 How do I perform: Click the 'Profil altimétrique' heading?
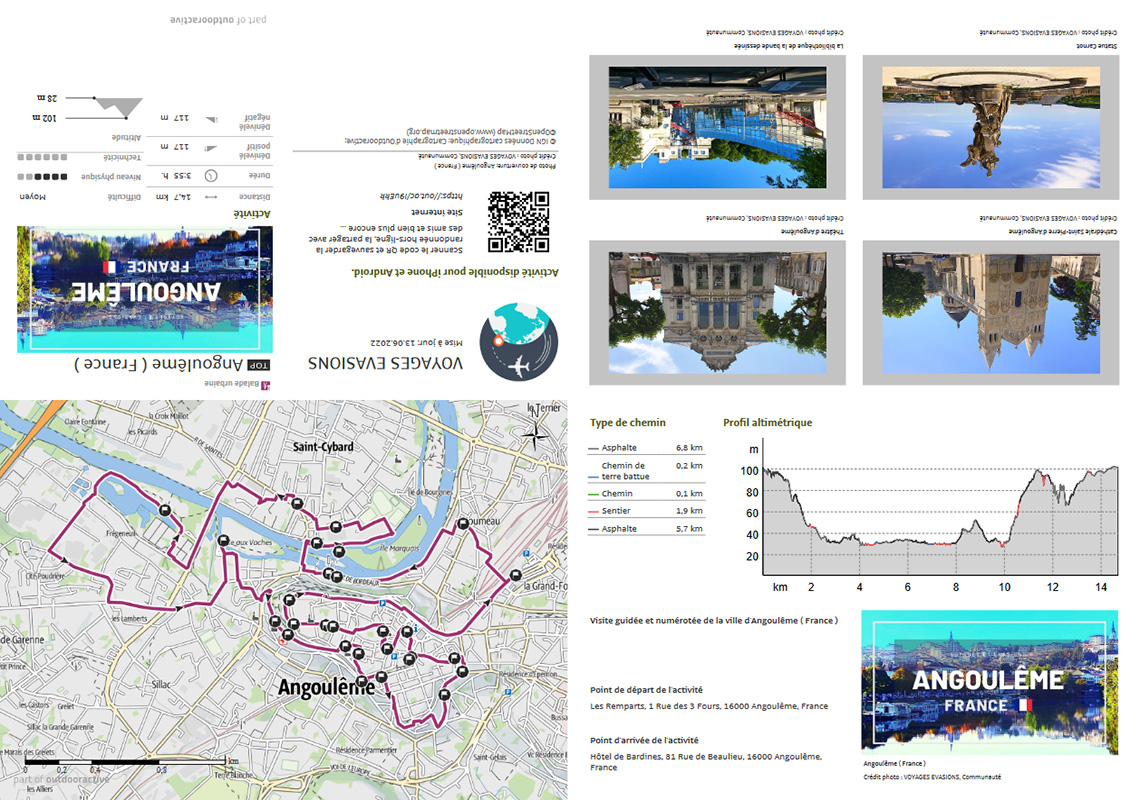point(768,423)
